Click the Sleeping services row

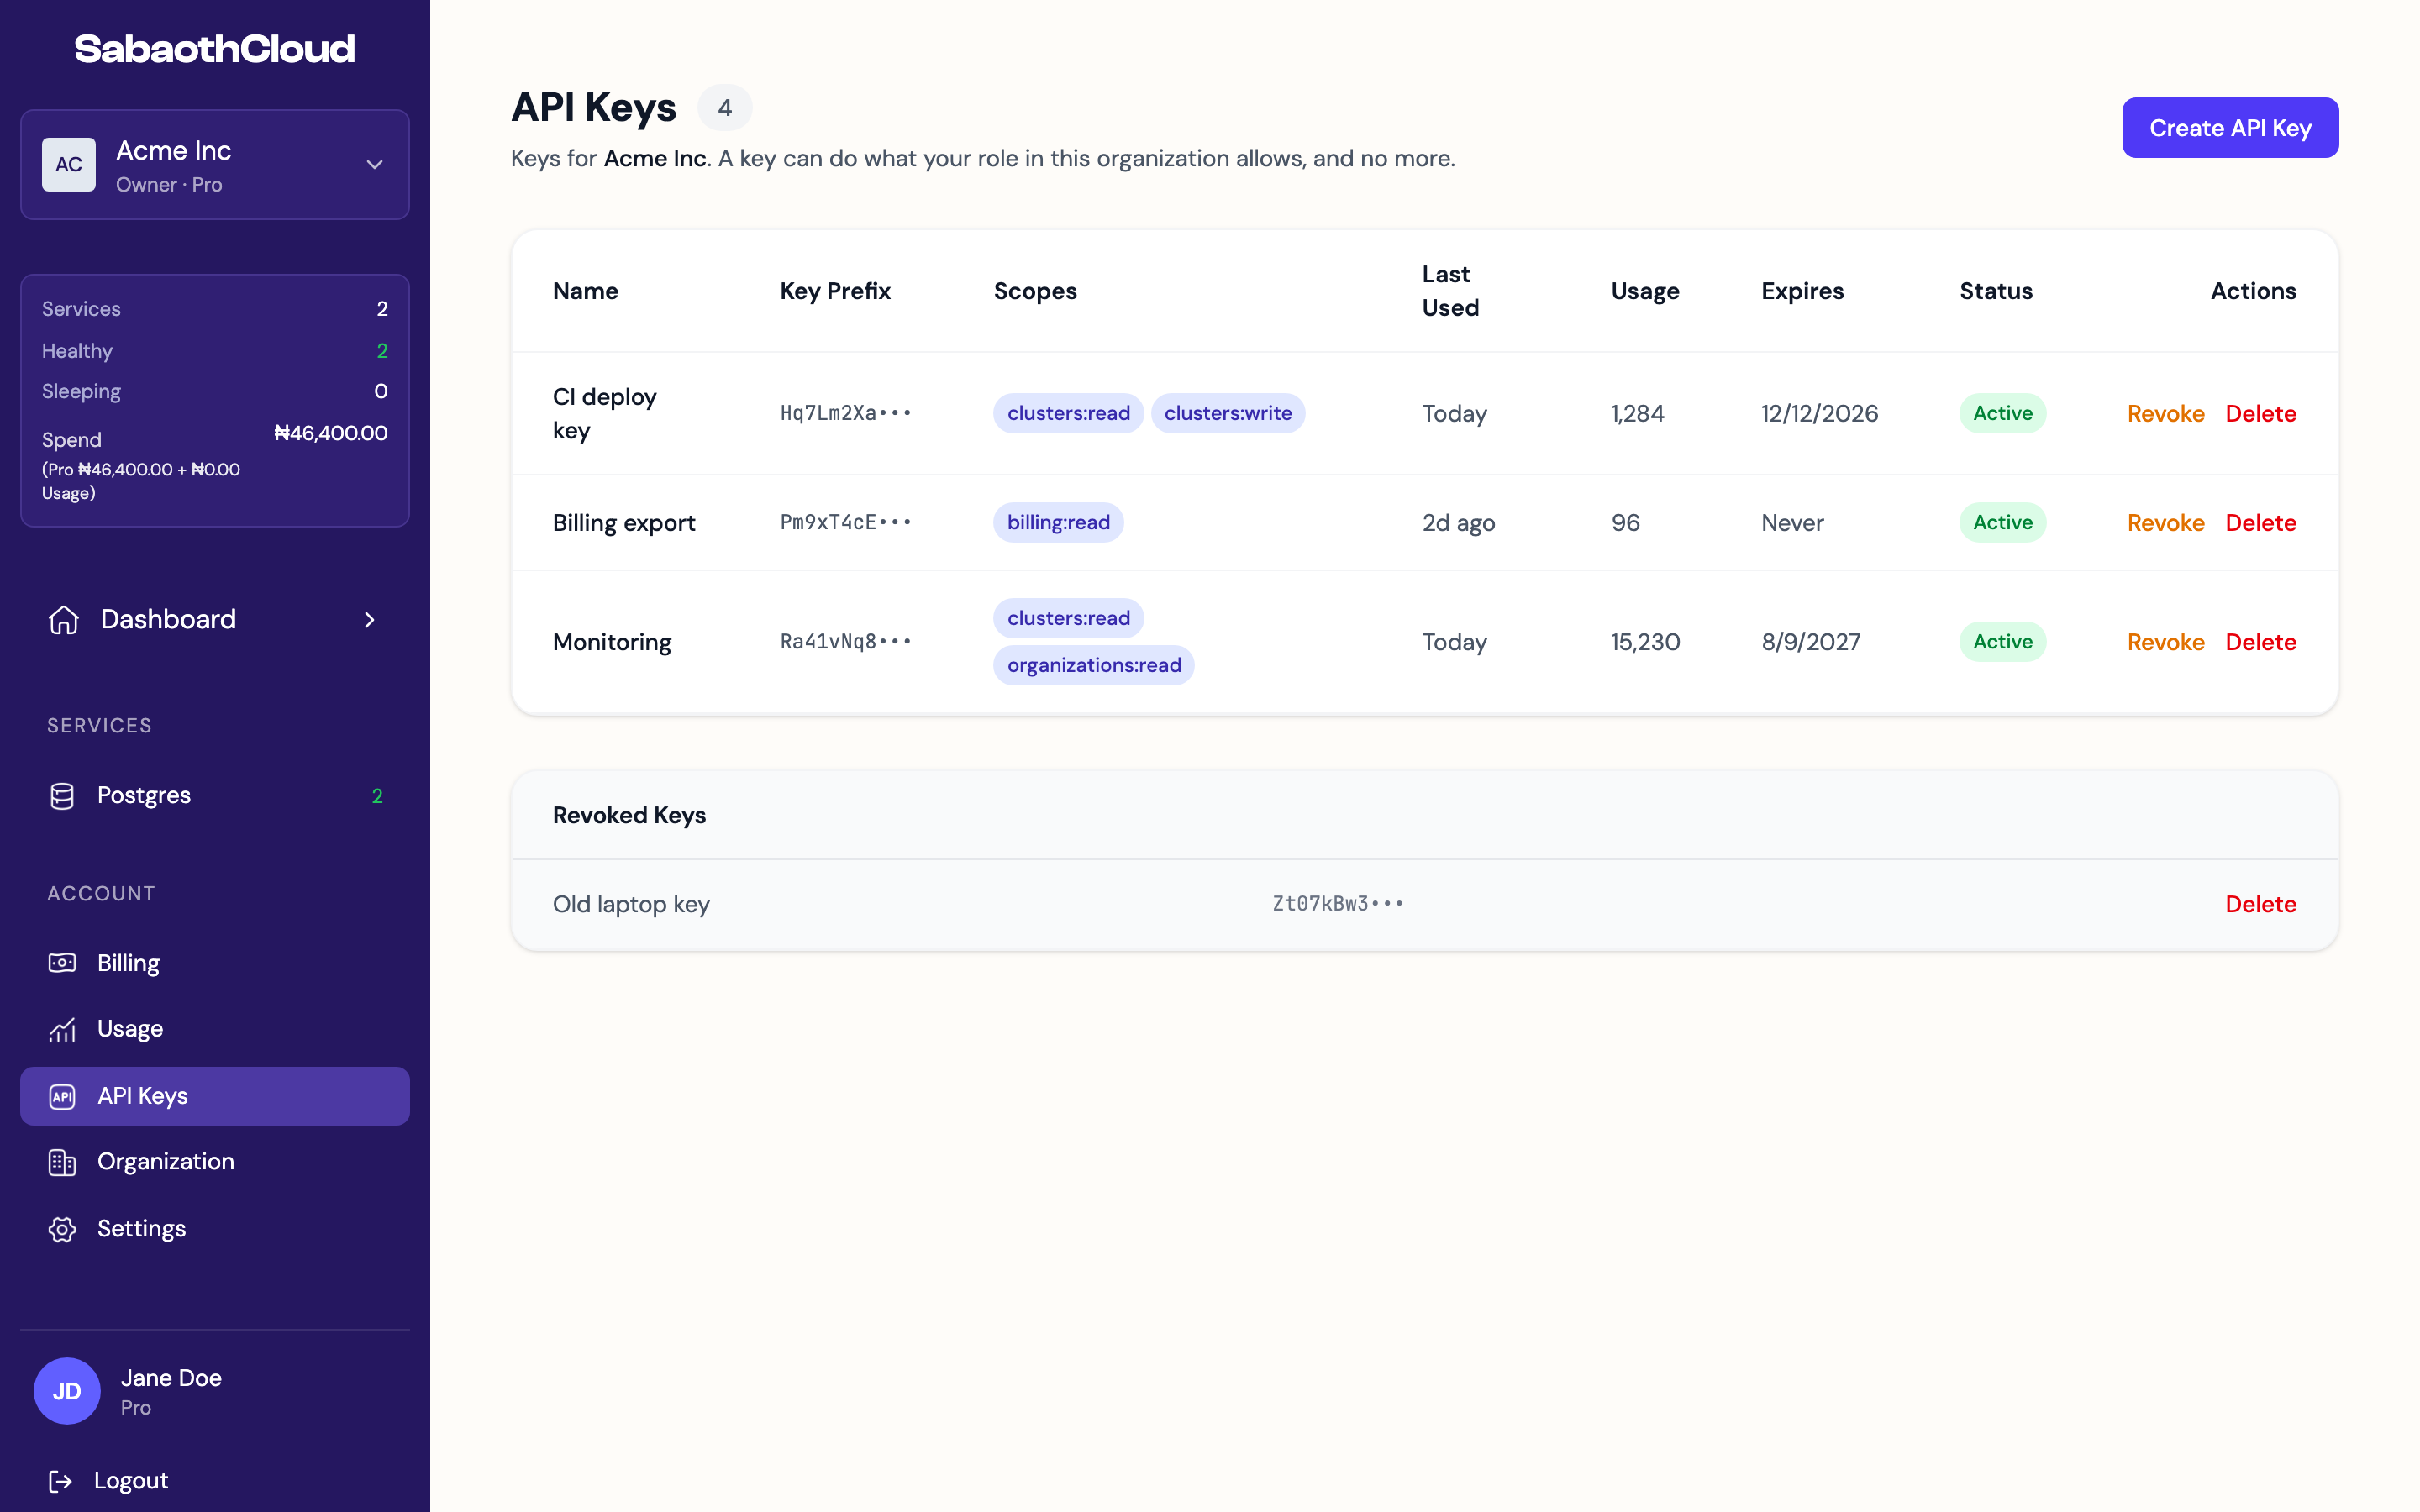(215, 391)
